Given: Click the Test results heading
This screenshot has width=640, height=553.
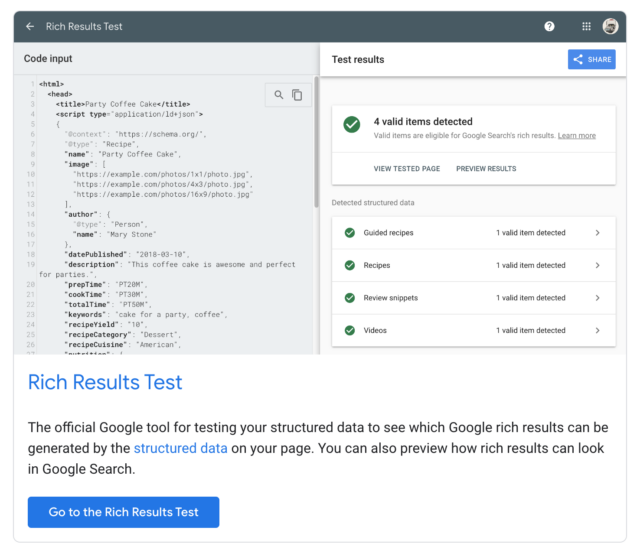Looking at the screenshot, I should tap(358, 60).
